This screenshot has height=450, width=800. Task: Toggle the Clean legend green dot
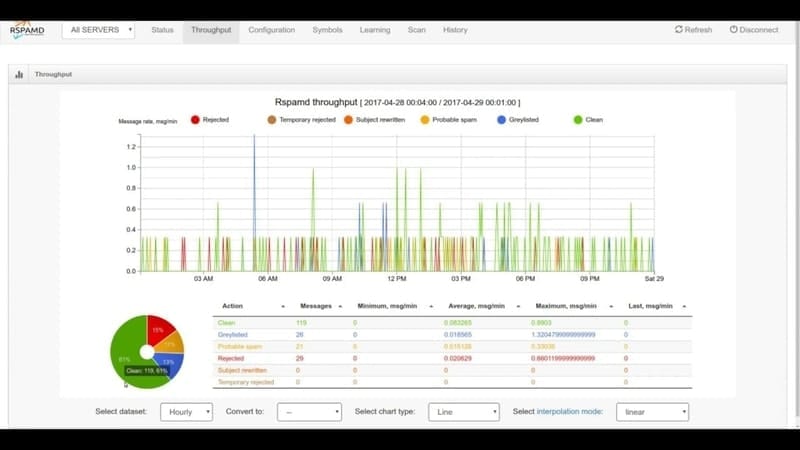578,120
